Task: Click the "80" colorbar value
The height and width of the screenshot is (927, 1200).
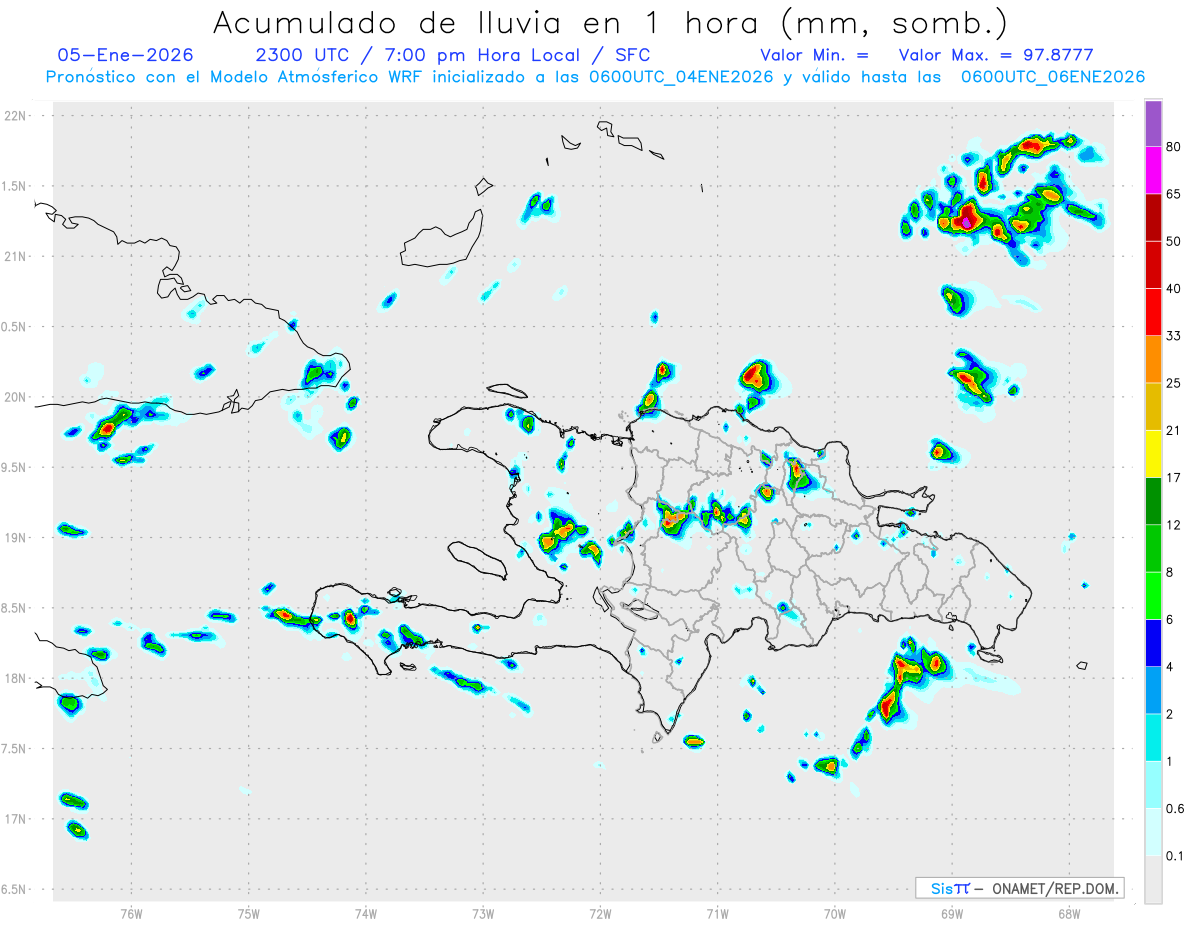Action: point(1174,147)
